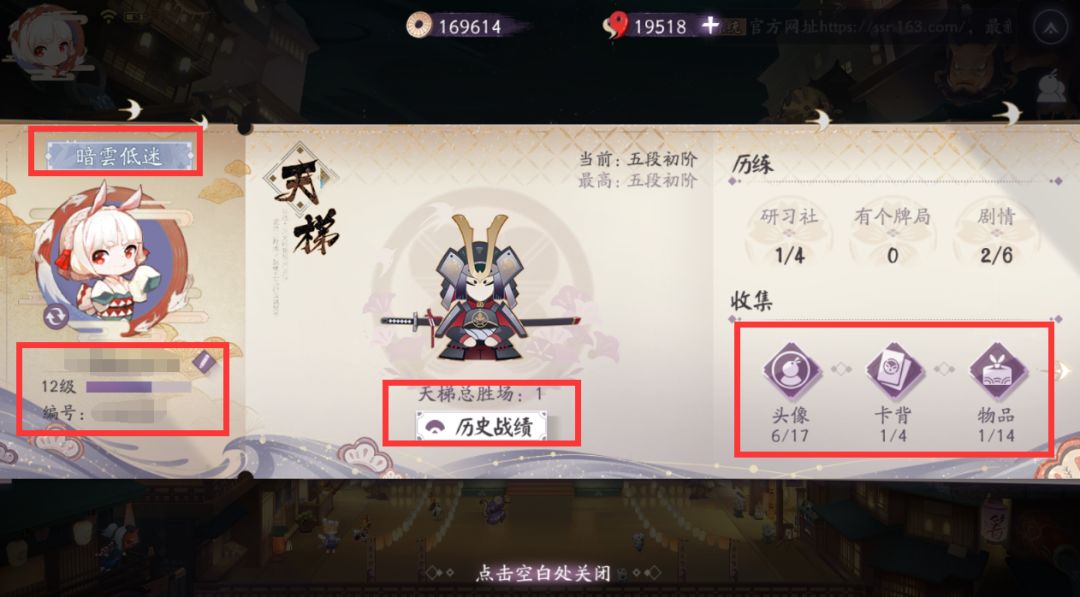Click 点击空白处关闭 to close panel
The image size is (1080, 597).
click(543, 573)
